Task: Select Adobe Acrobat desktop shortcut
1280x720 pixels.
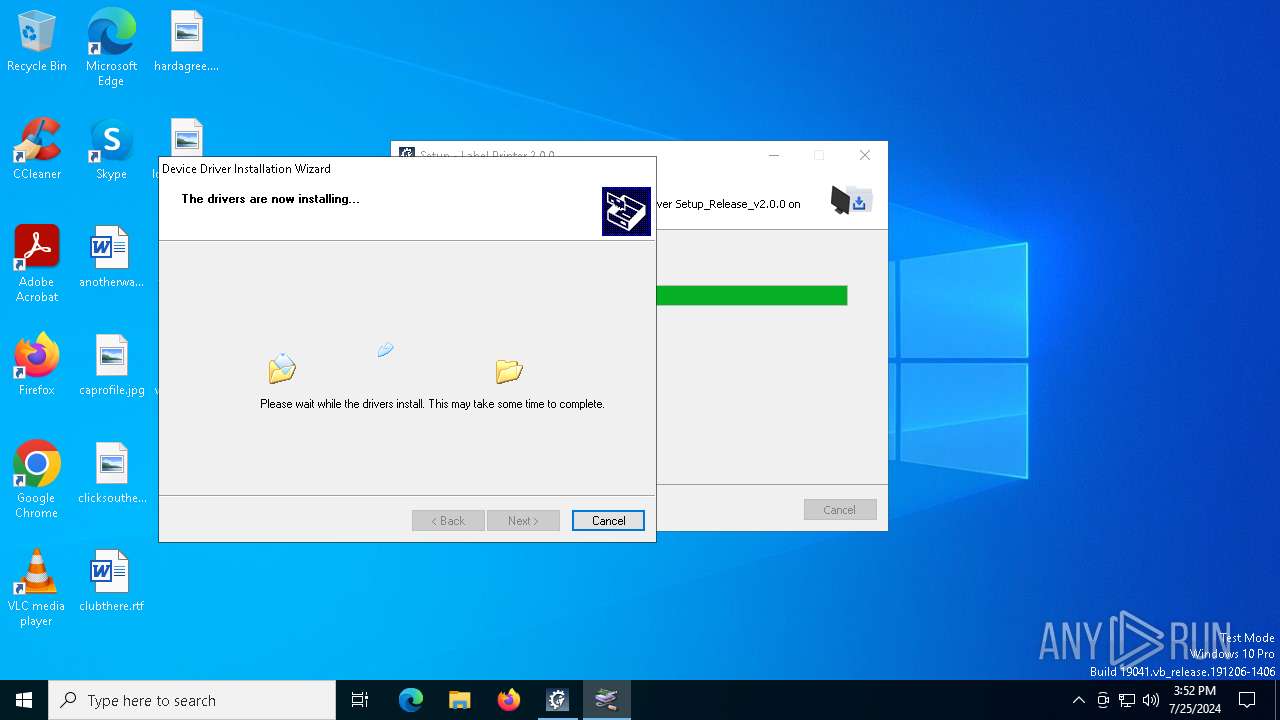Action: coord(37,264)
